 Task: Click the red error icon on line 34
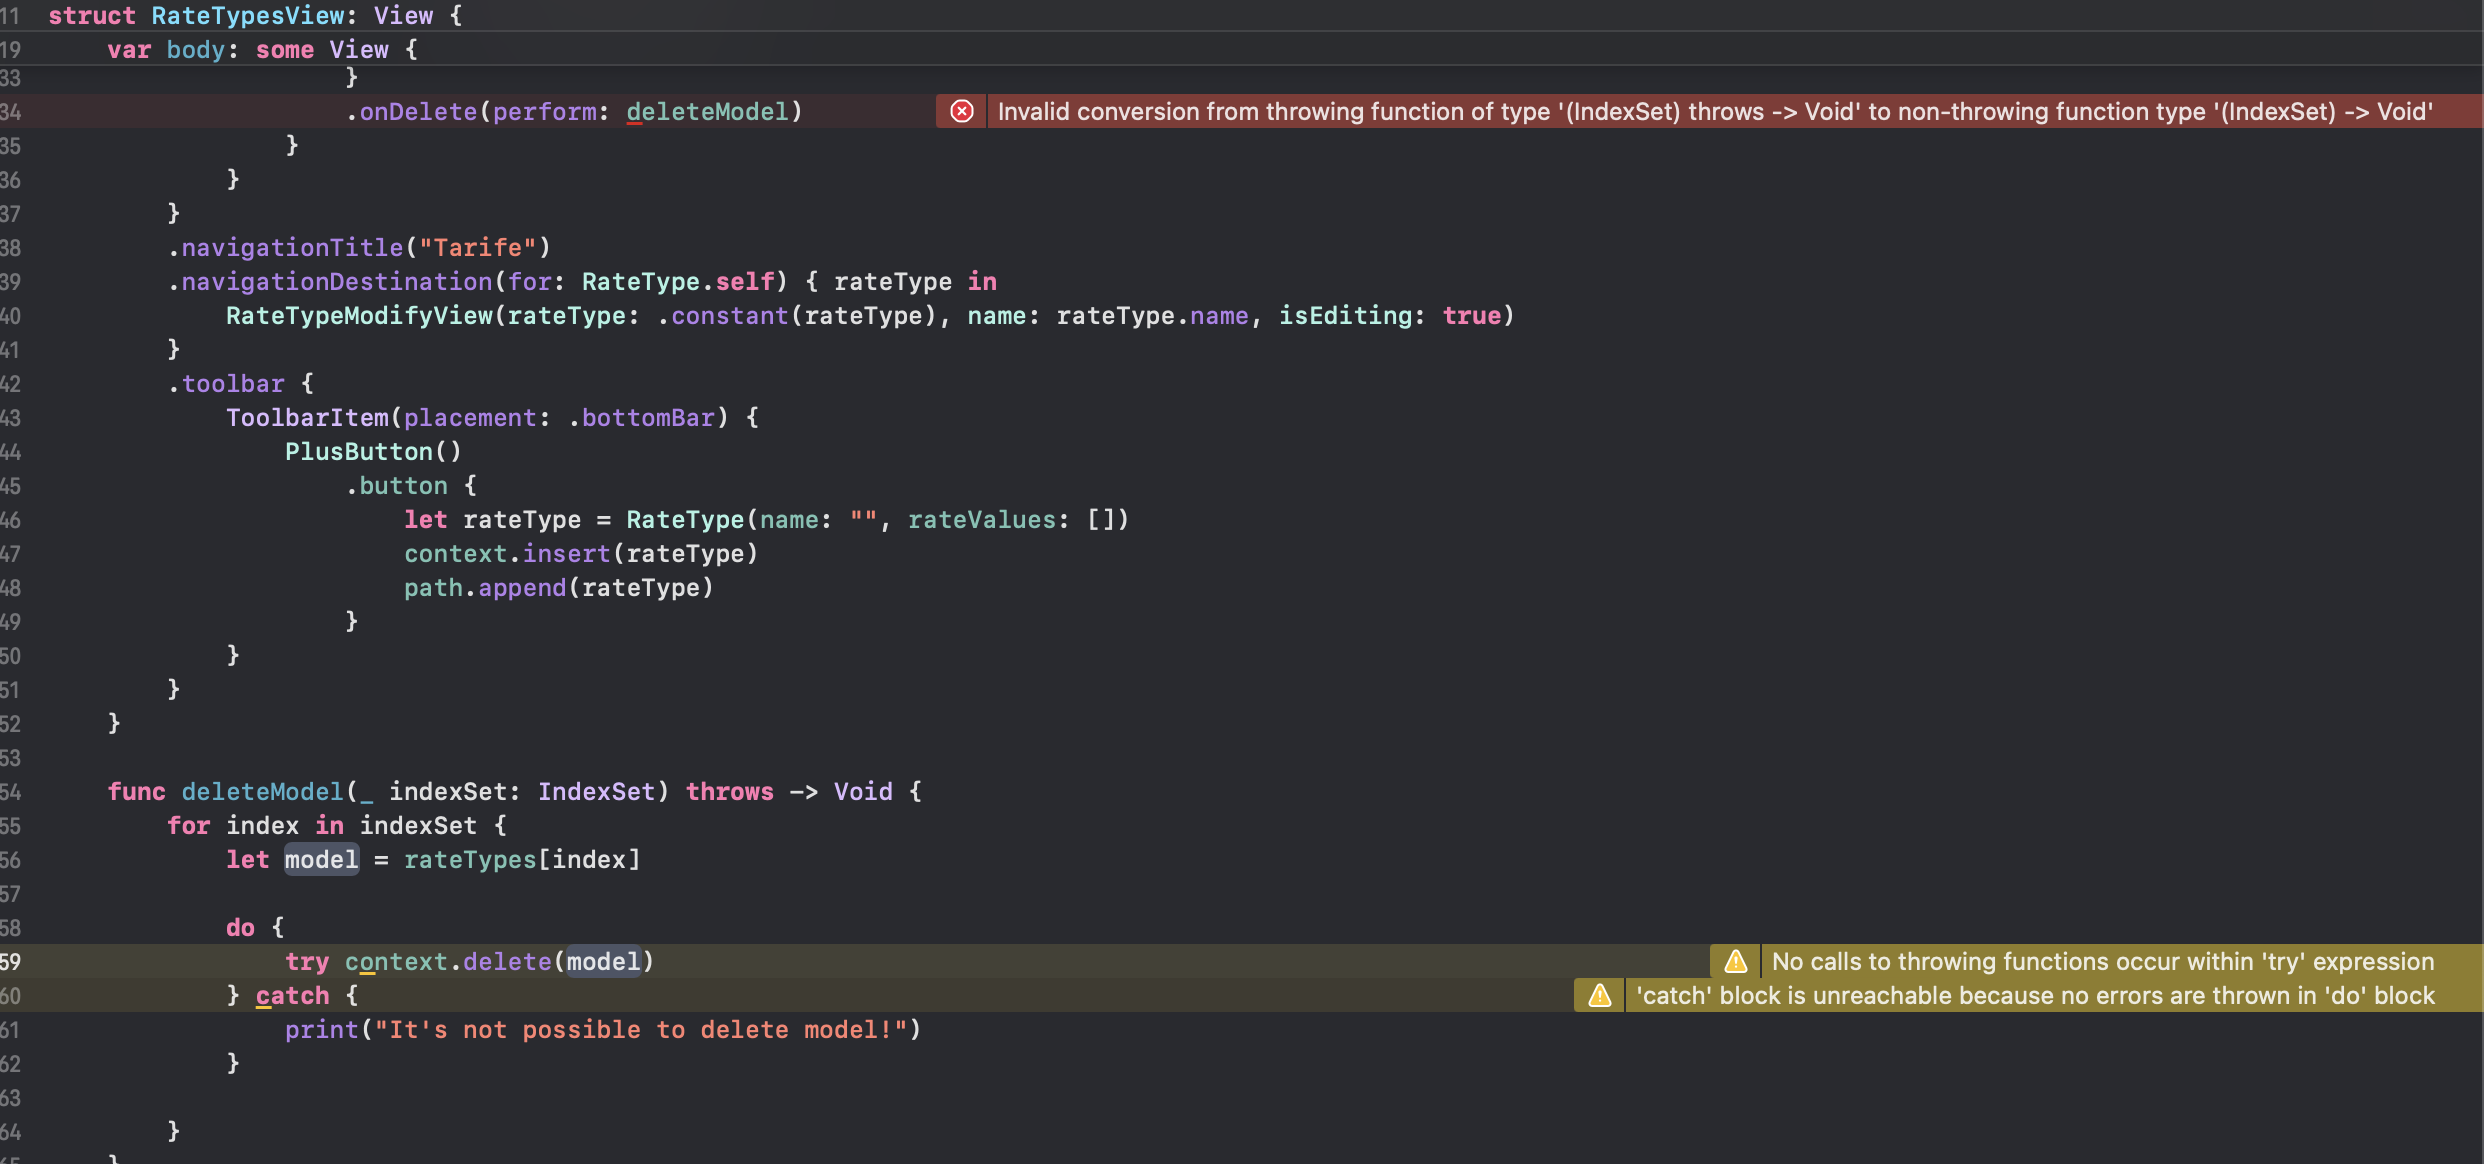(x=961, y=111)
